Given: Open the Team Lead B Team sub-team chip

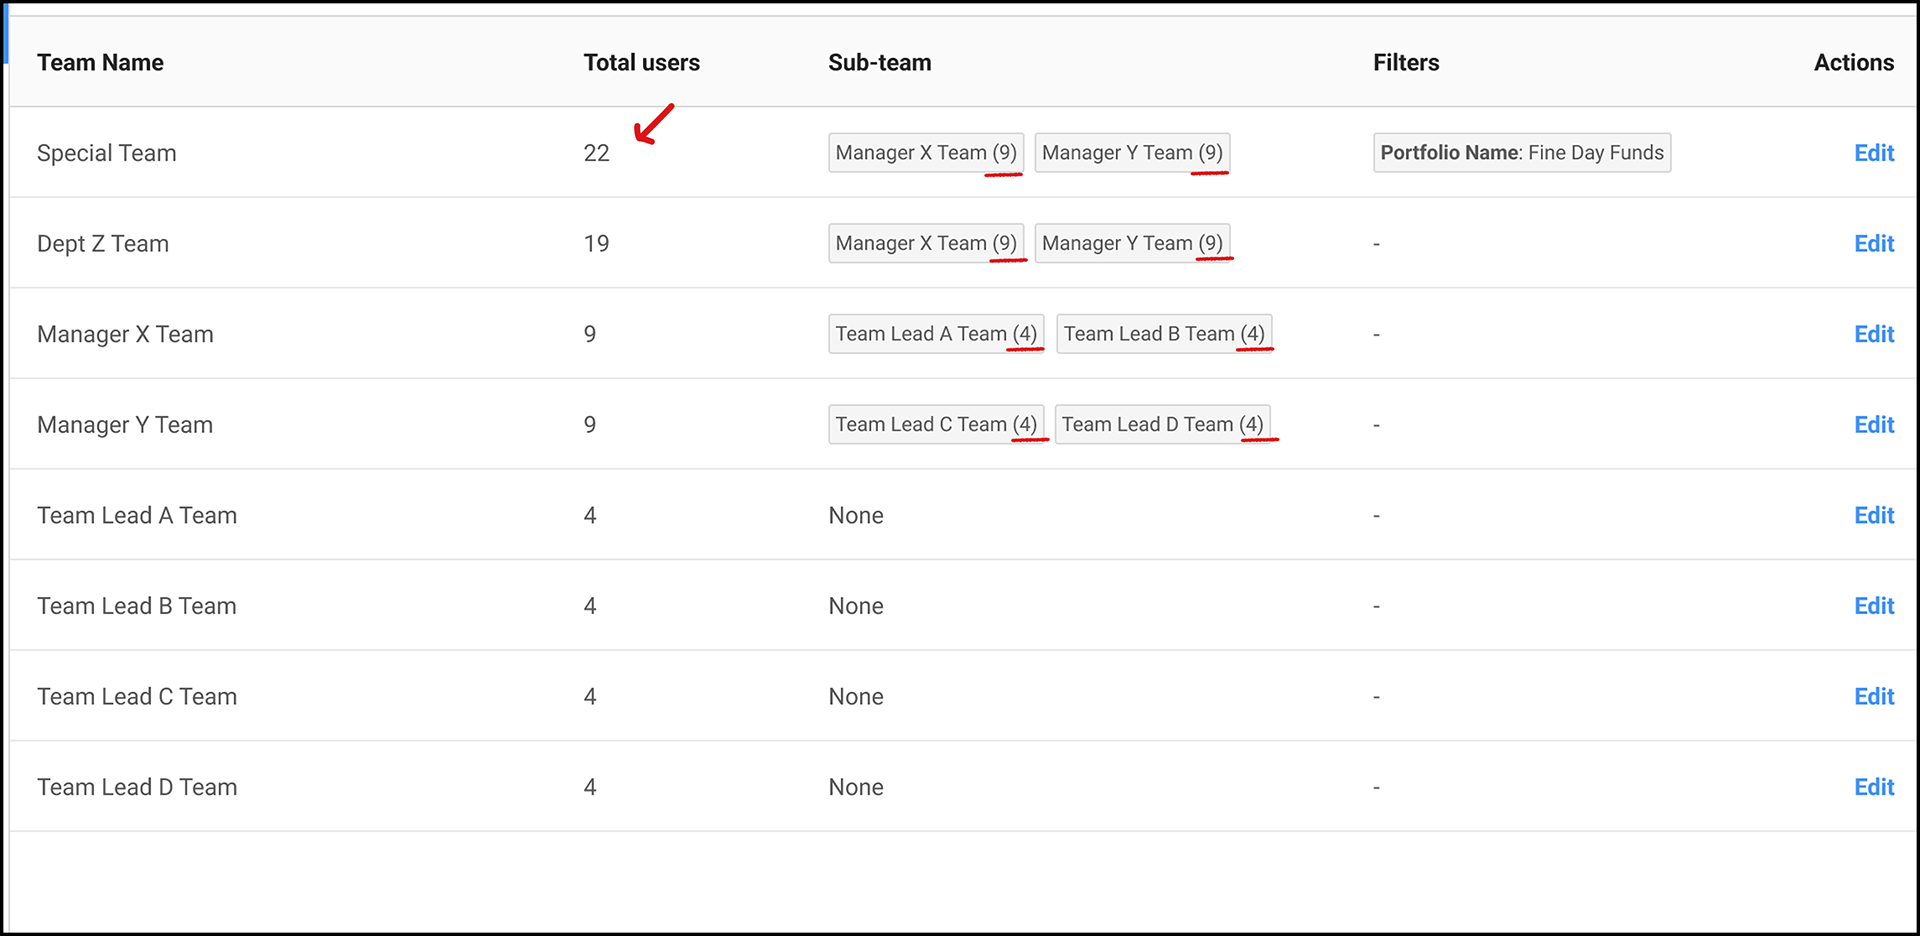Looking at the screenshot, I should (1163, 334).
